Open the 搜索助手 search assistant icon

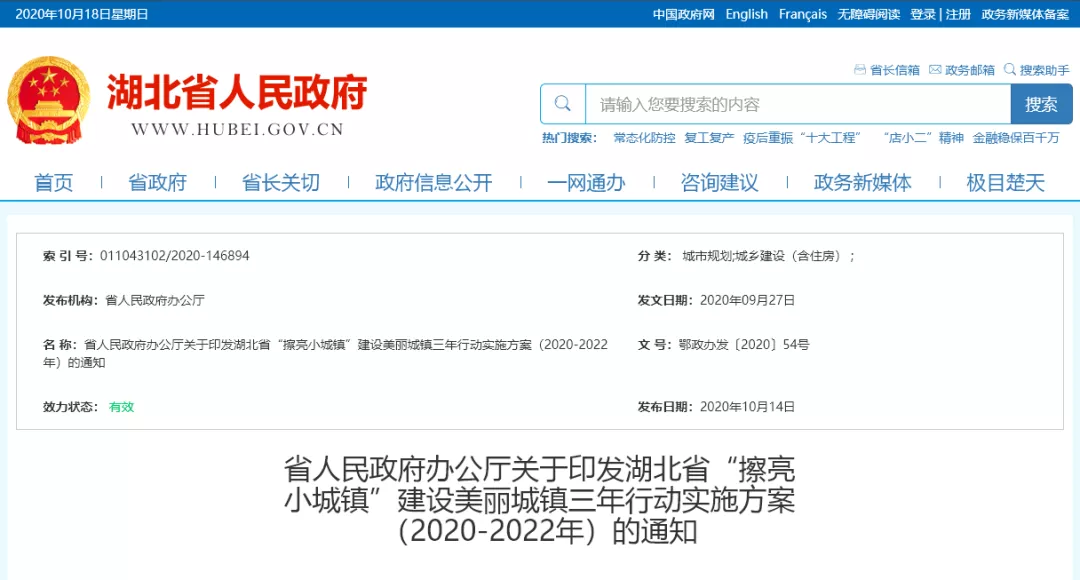coord(1010,70)
